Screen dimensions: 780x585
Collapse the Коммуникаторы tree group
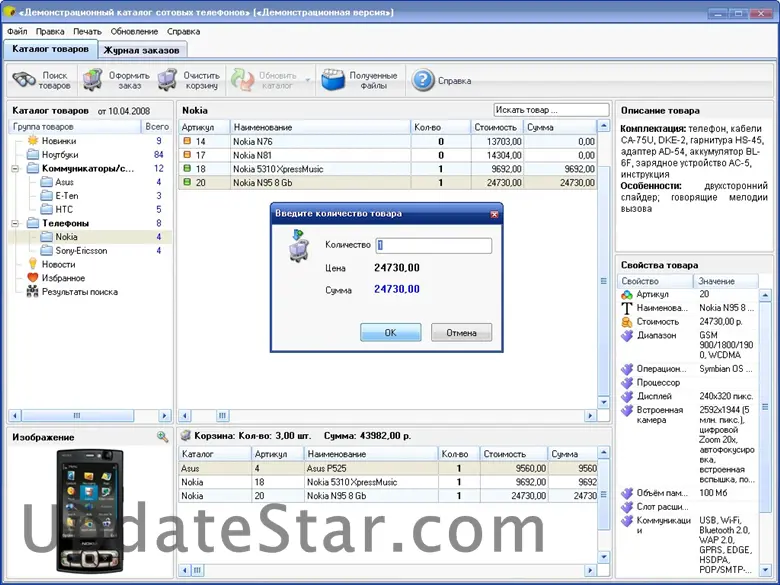(15, 169)
